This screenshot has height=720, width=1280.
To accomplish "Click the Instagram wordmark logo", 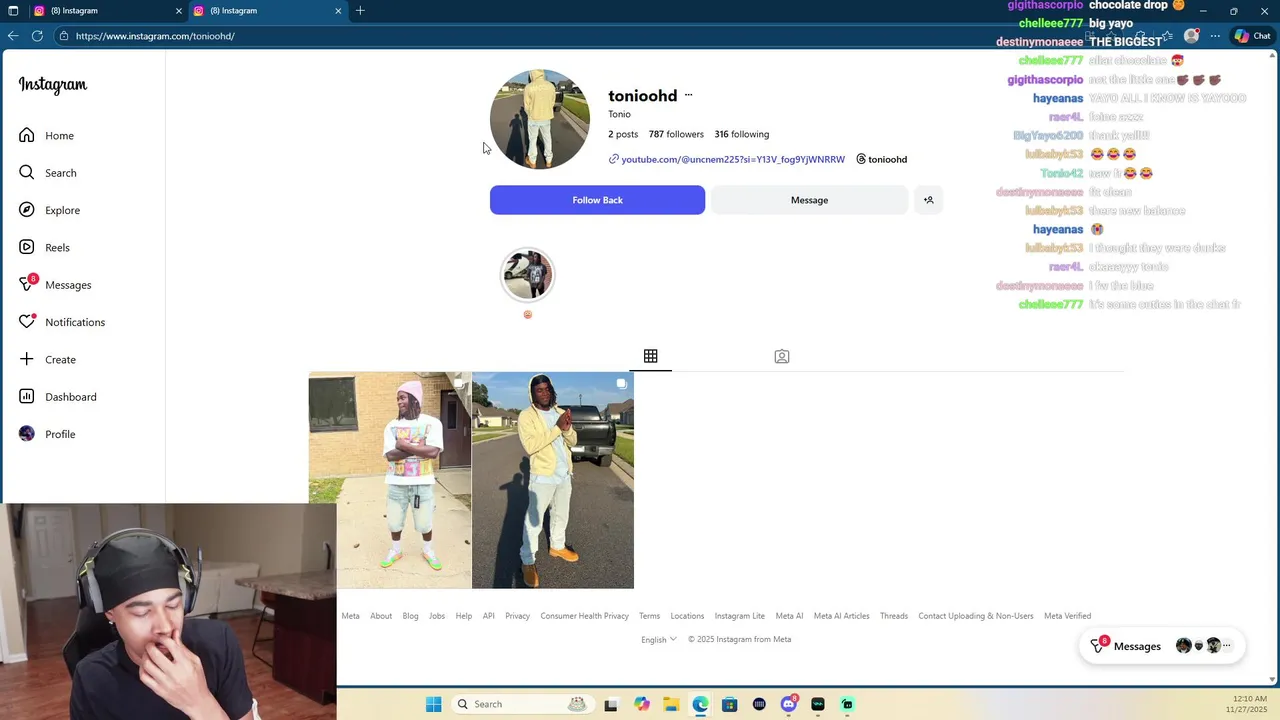I will [x=53, y=85].
